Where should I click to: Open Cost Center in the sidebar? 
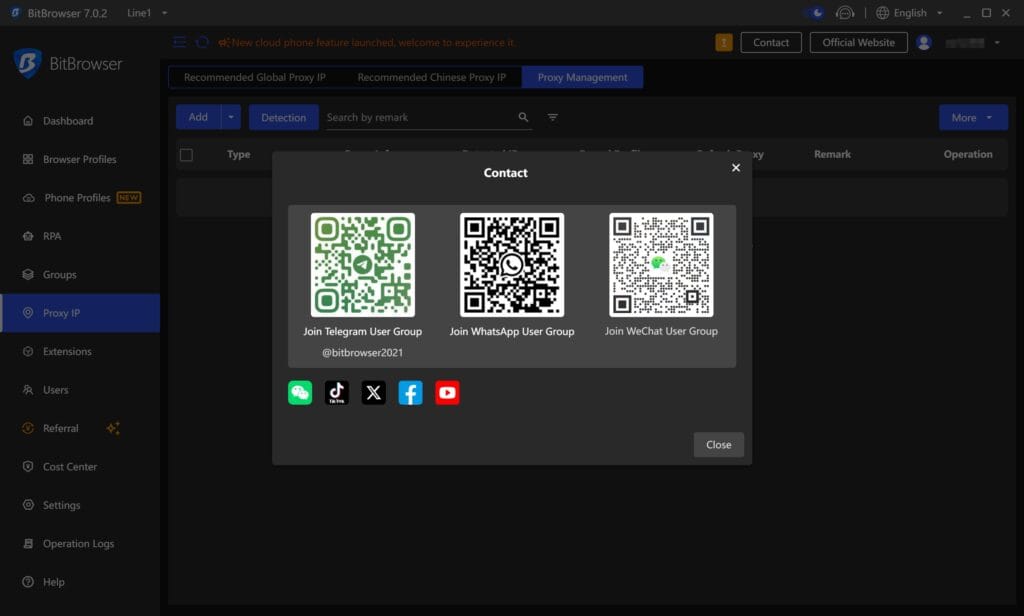80,467
